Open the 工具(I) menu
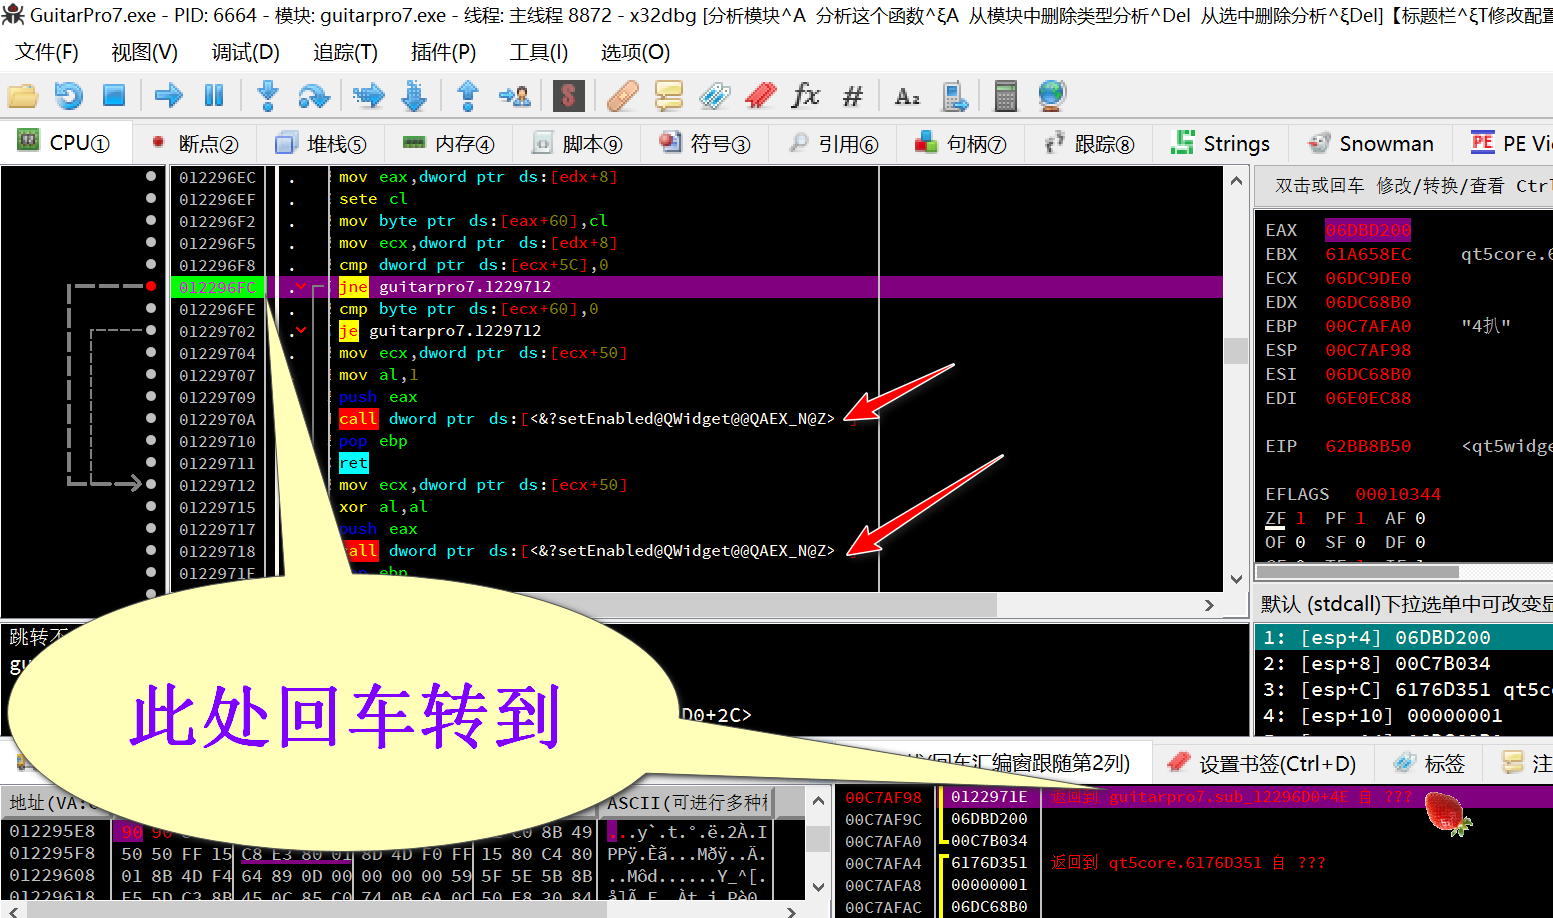Screen dimensions: 1553x918 pos(539,52)
